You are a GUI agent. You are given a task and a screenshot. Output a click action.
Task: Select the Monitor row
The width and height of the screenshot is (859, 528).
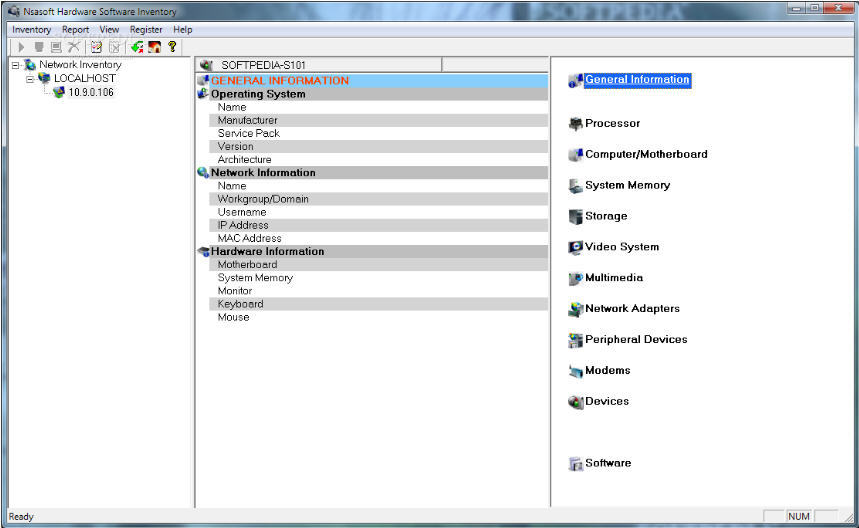click(x=378, y=291)
